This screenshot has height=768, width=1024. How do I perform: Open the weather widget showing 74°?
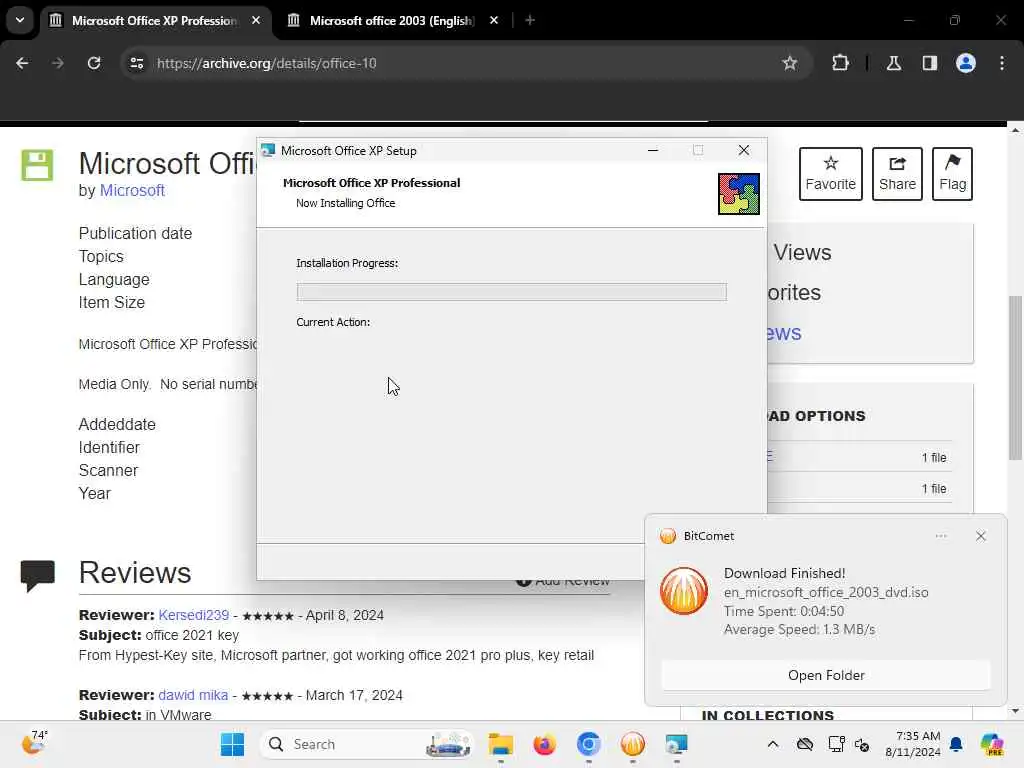(34, 743)
